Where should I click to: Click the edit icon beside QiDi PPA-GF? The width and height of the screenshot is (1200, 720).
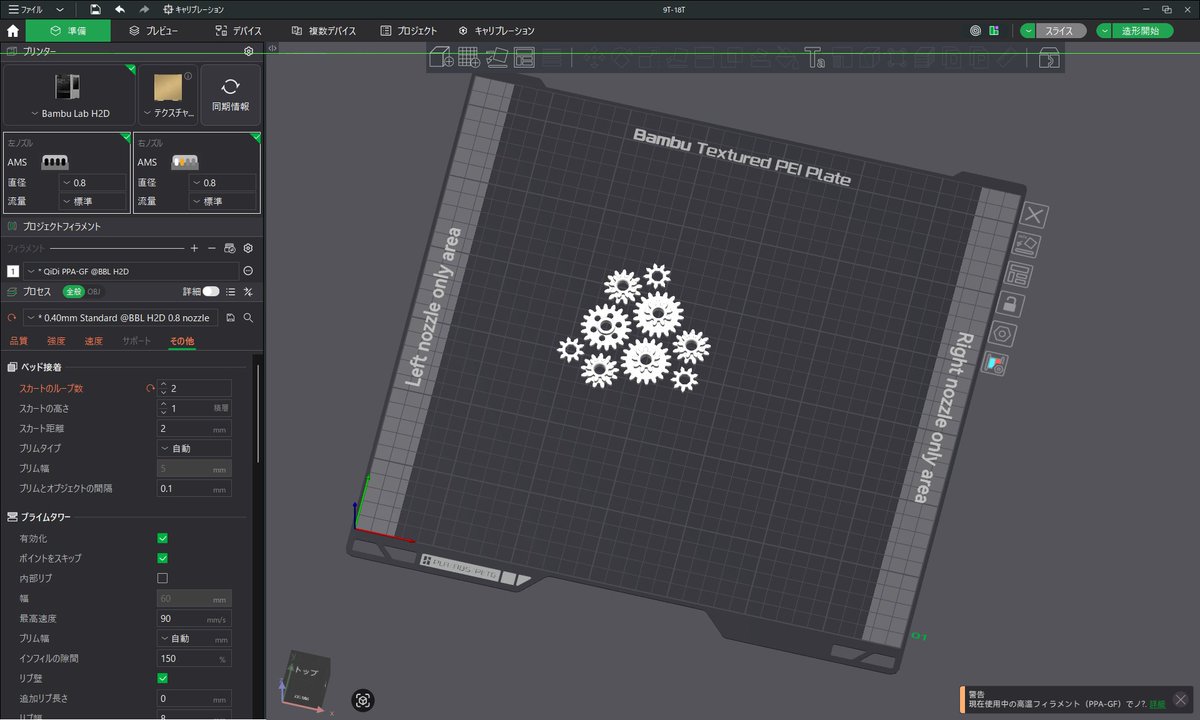pyautogui.click(x=248, y=271)
